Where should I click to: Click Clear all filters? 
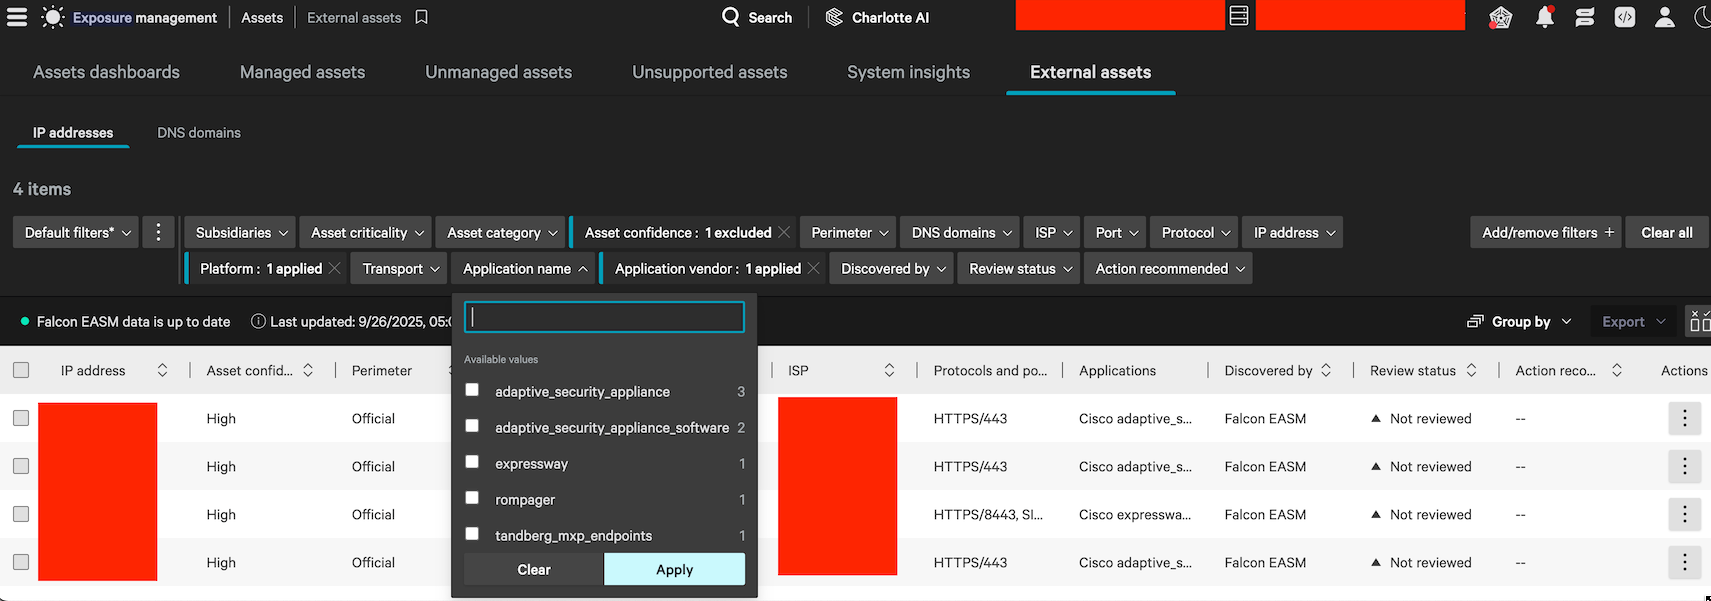coord(1667,232)
